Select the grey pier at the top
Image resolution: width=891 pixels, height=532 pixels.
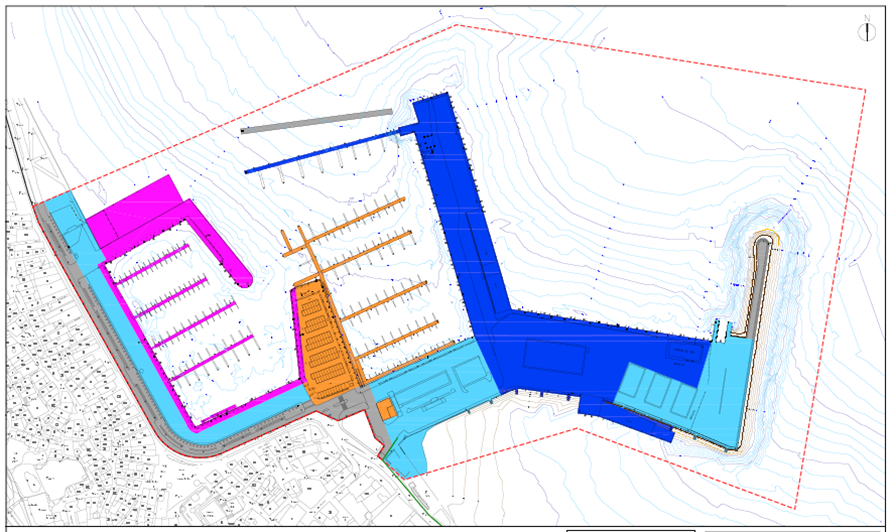316,120
